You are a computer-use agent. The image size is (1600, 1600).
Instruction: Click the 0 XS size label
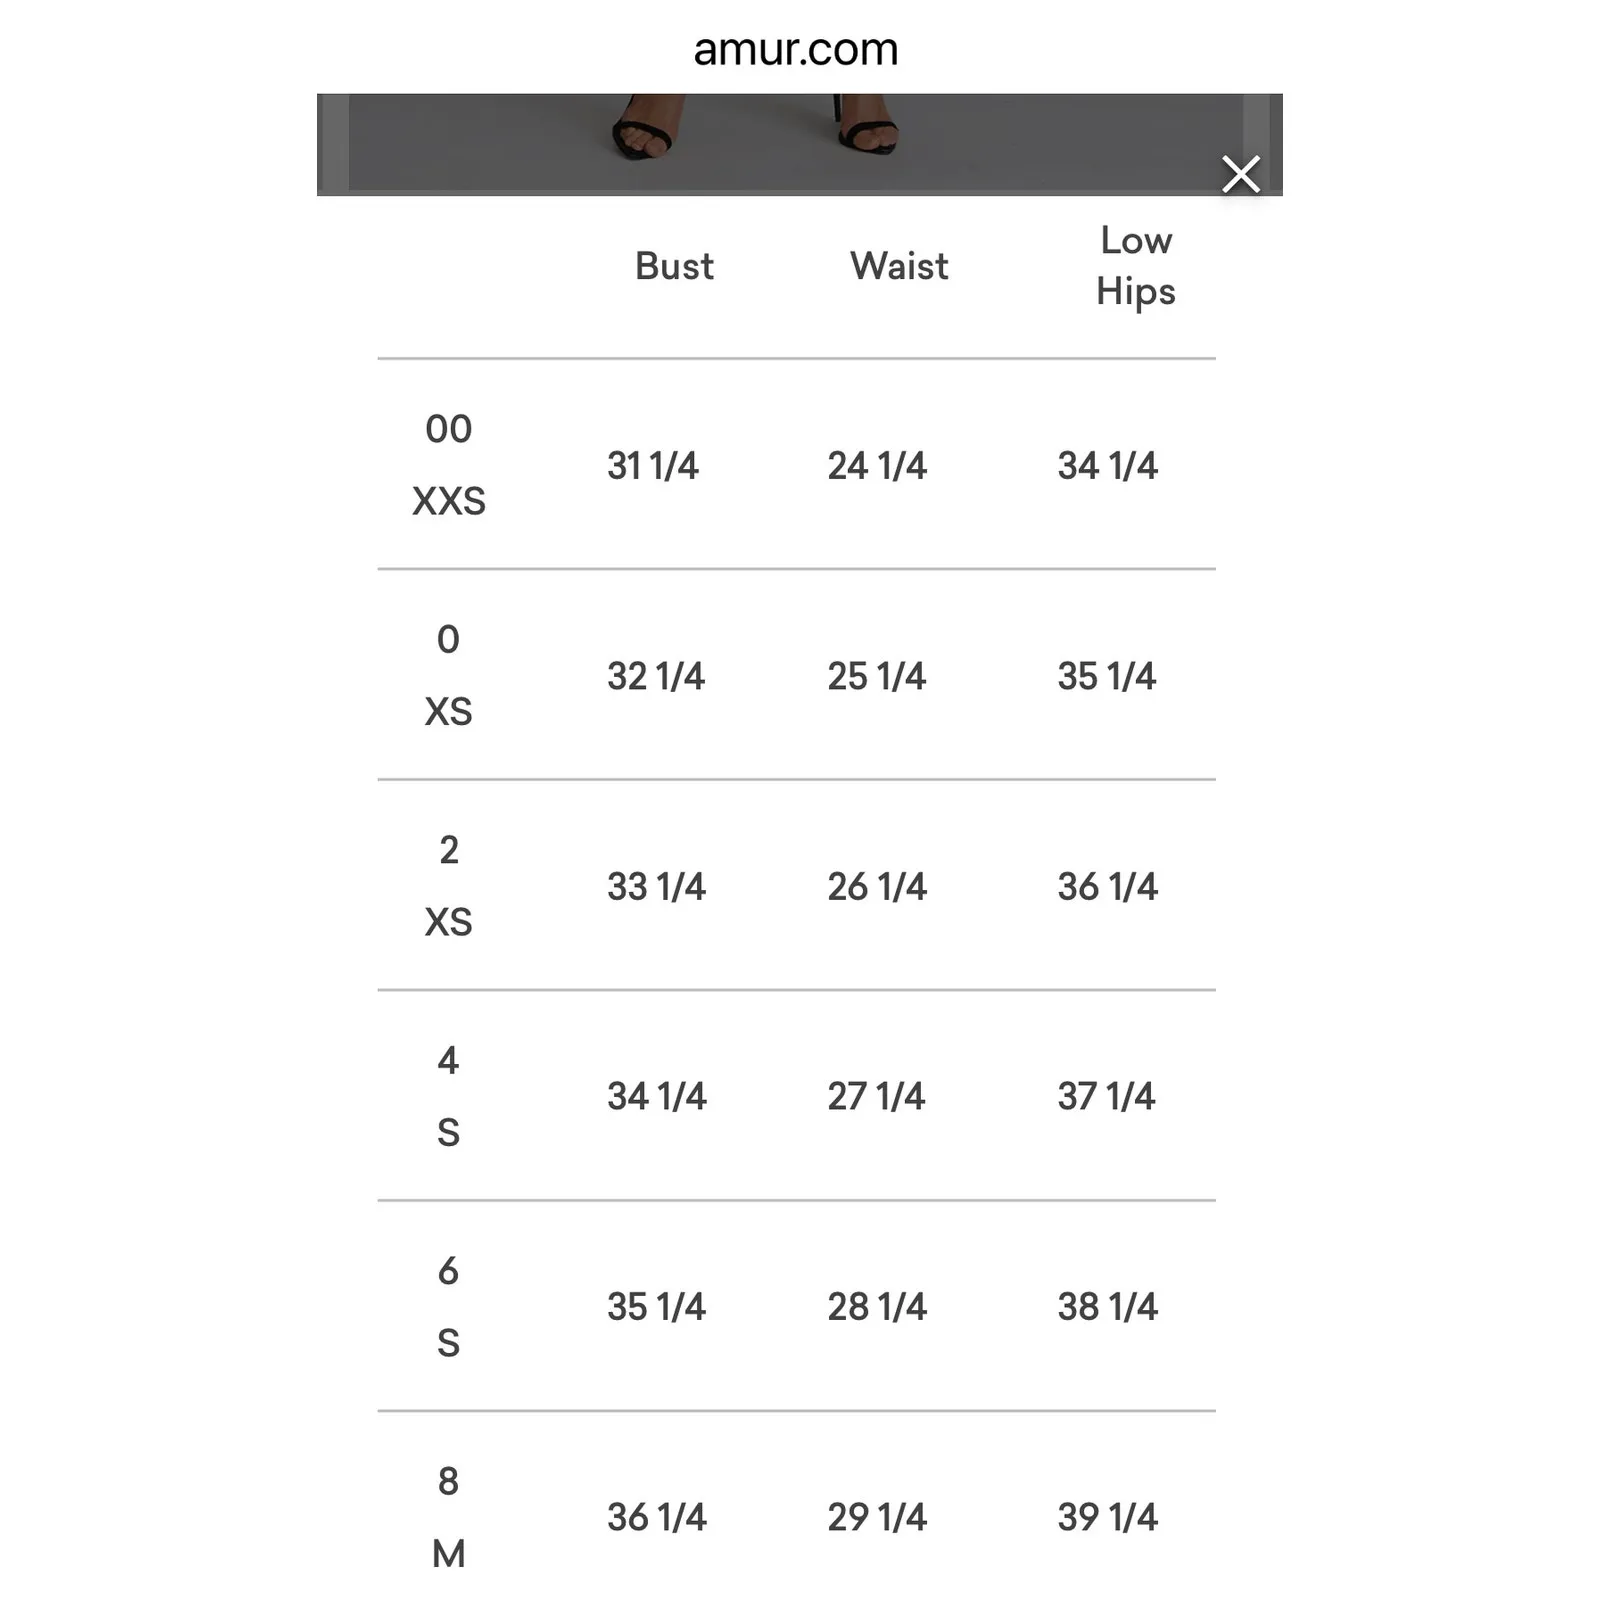tap(448, 675)
